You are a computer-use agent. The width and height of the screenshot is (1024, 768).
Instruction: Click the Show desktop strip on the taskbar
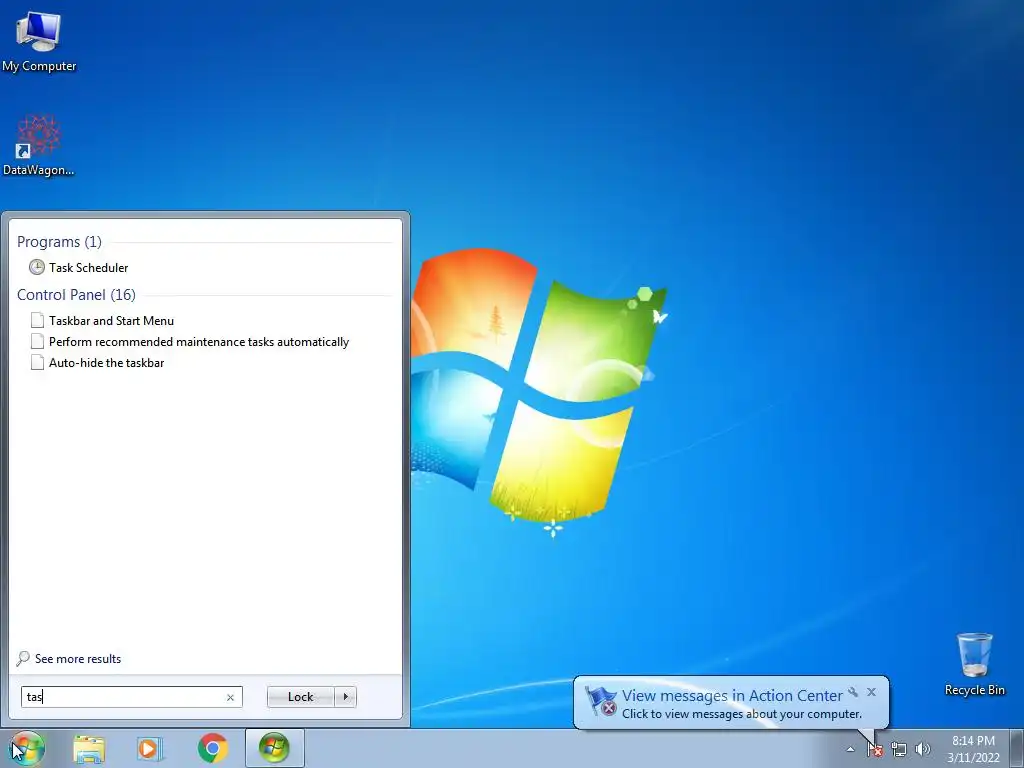(x=1017, y=748)
